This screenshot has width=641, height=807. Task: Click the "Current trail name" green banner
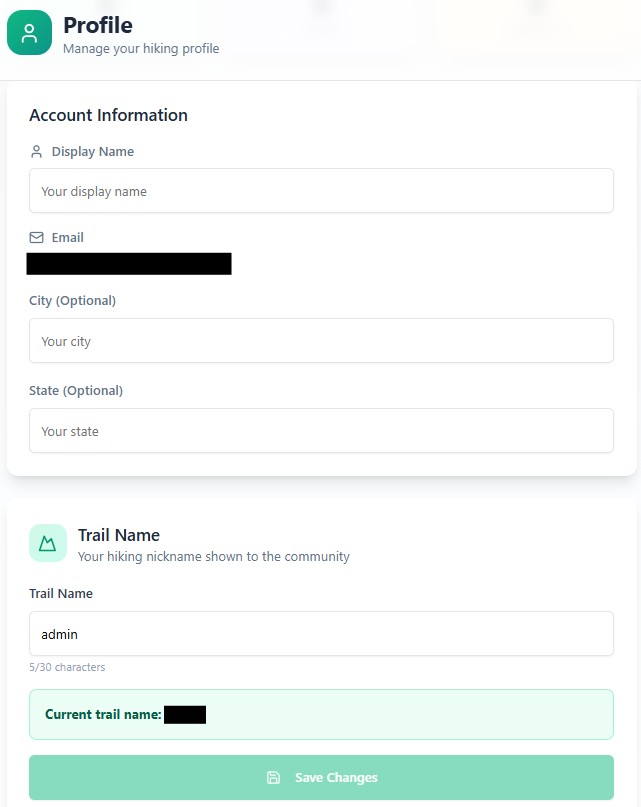click(321, 715)
